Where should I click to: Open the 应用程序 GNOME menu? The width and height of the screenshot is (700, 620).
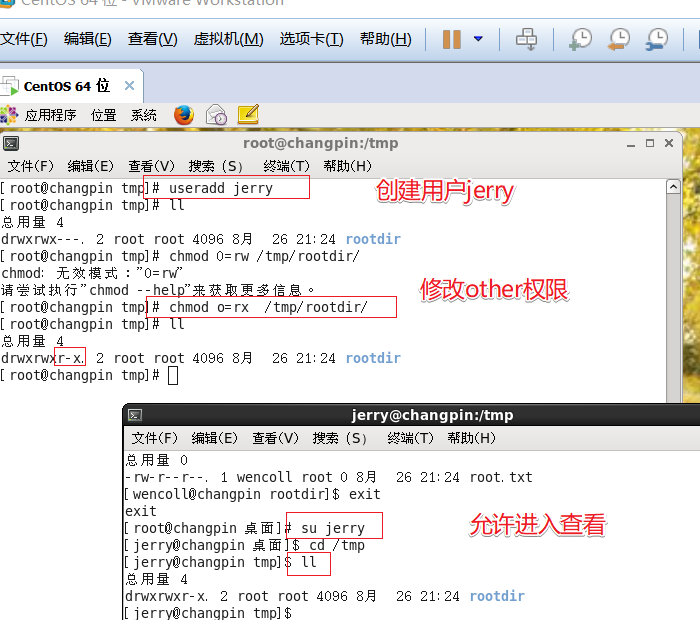pos(50,115)
